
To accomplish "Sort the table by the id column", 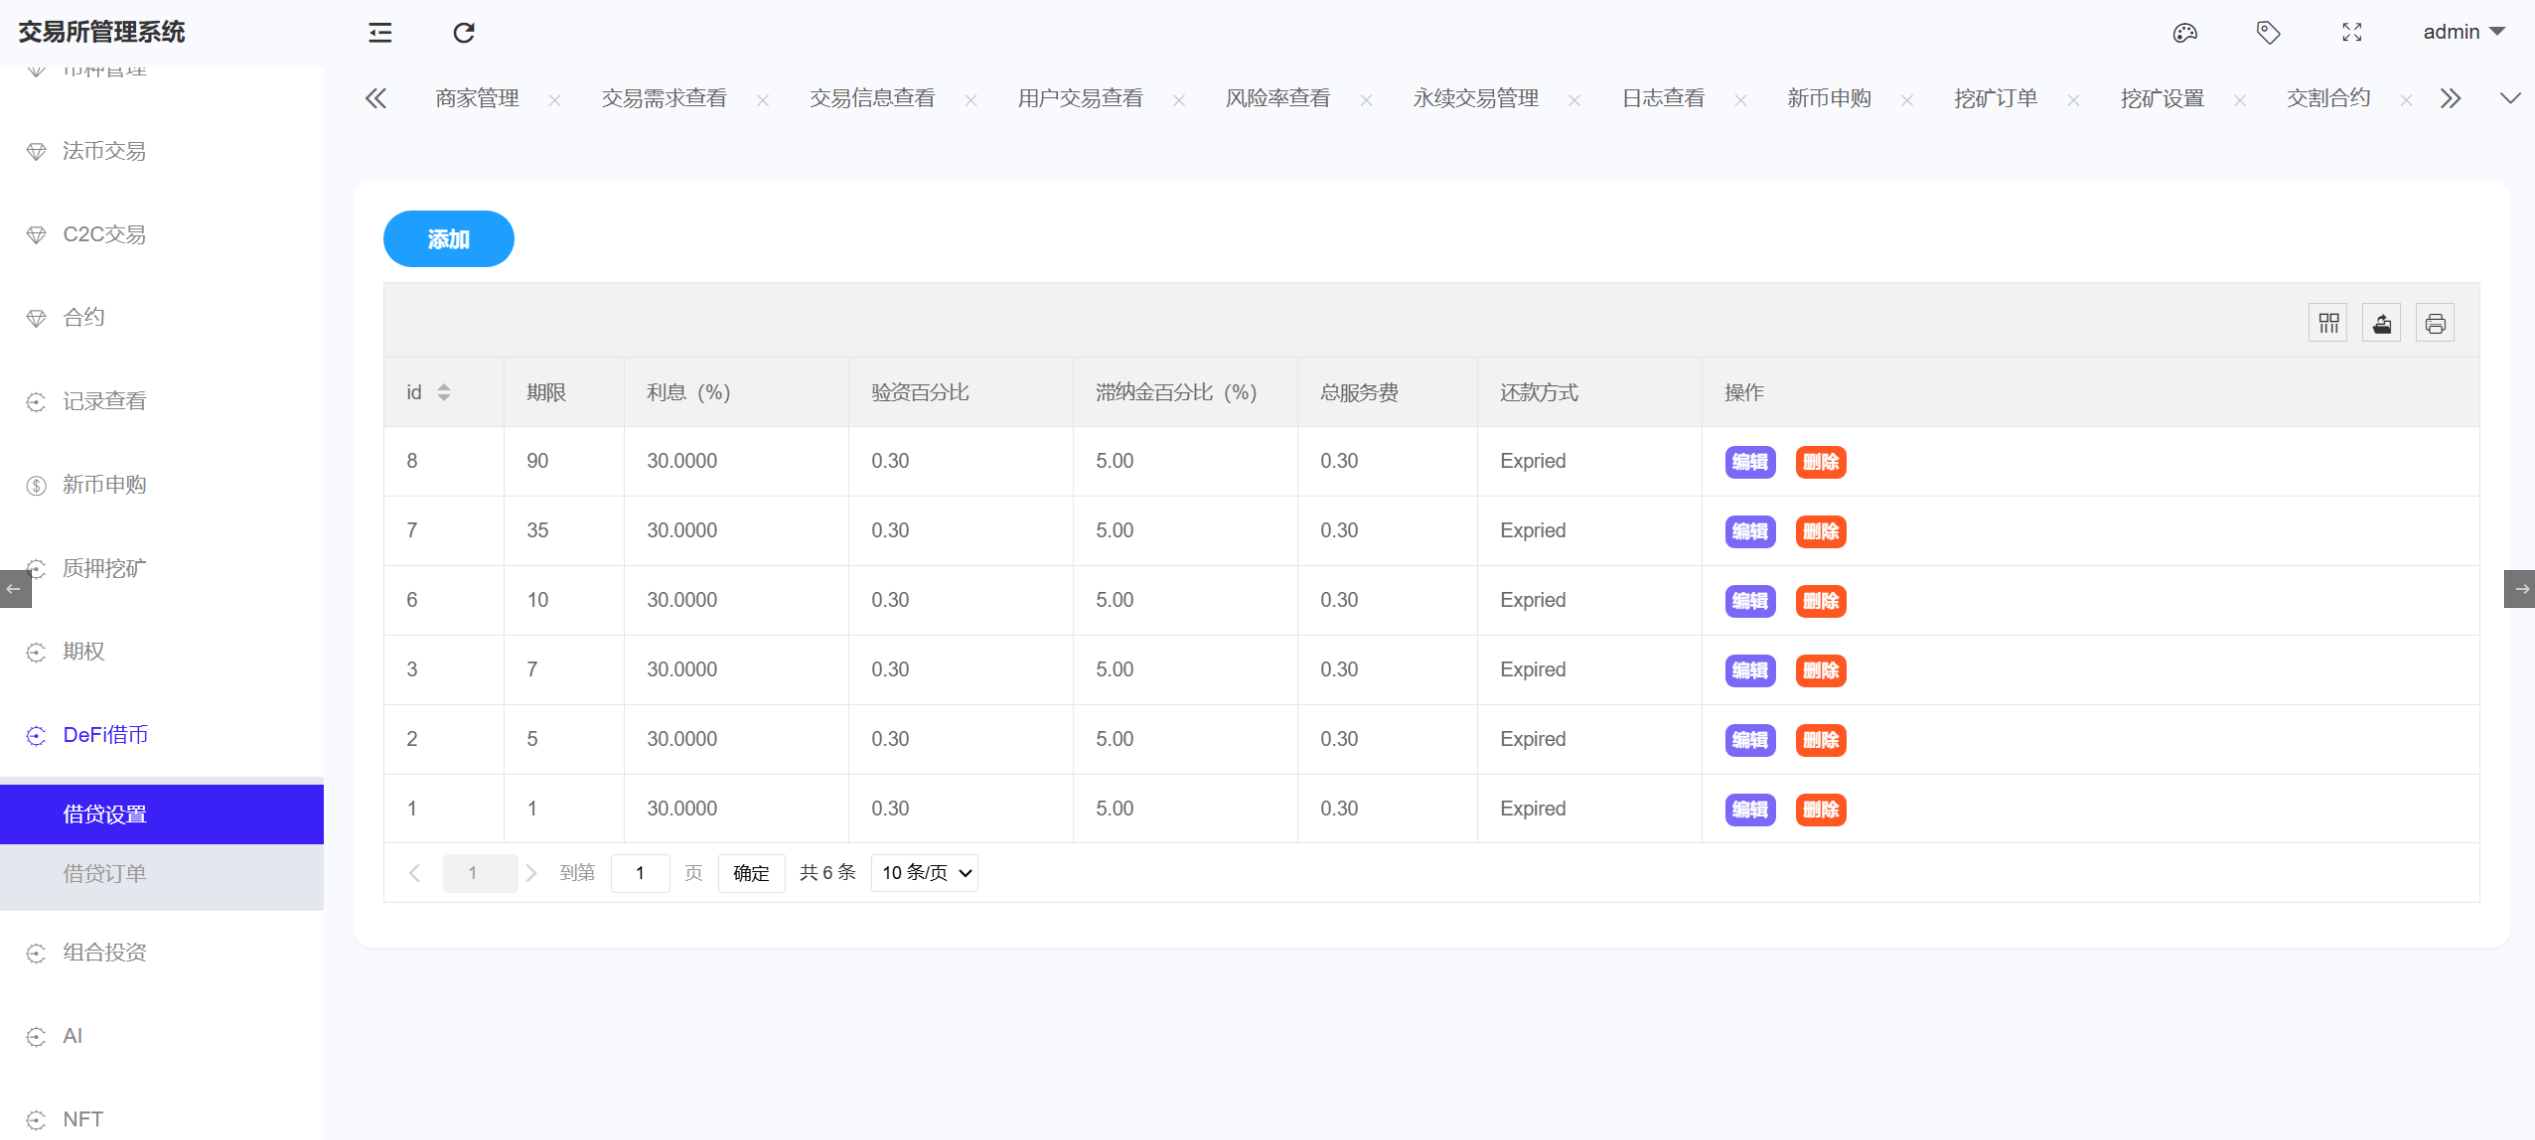I will click(x=444, y=392).
